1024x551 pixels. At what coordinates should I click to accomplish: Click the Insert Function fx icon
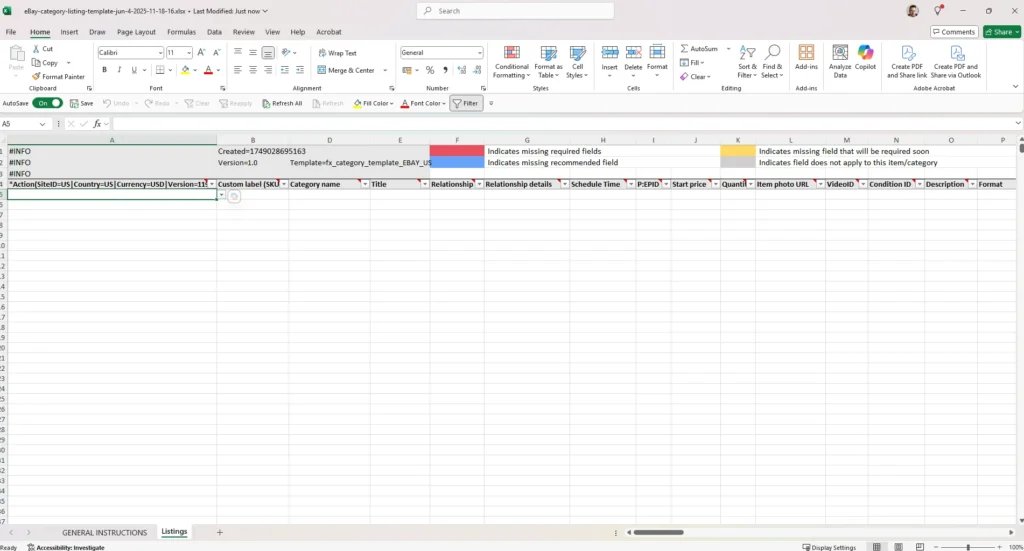[97, 123]
